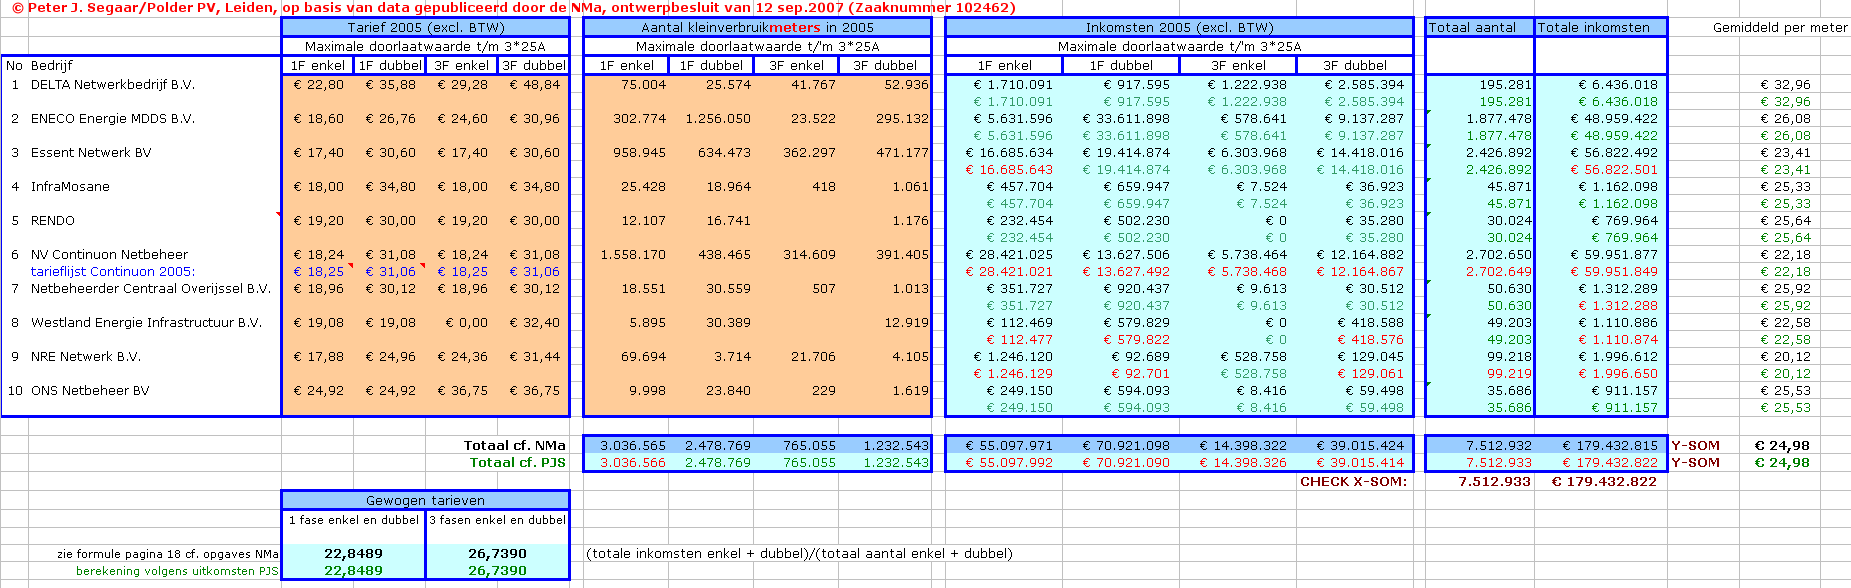Select the red total "€ 56.822.501"
1851x588 pixels.
click(x=1614, y=170)
